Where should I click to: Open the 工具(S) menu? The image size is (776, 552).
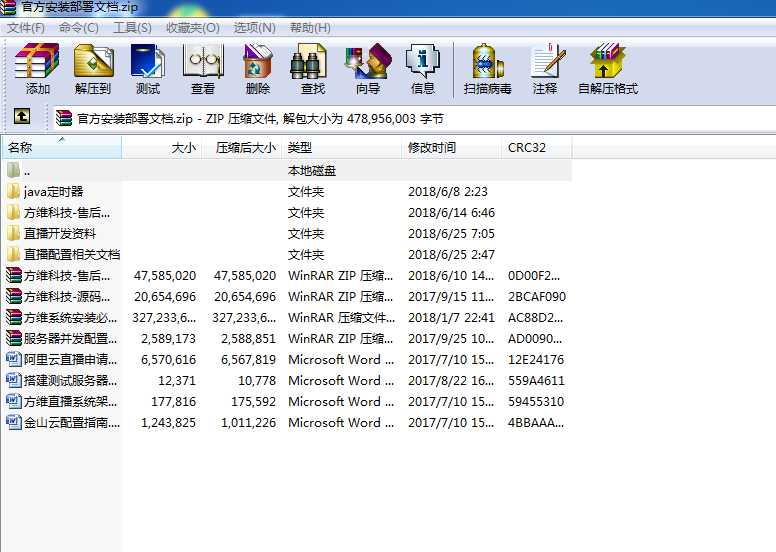132,28
